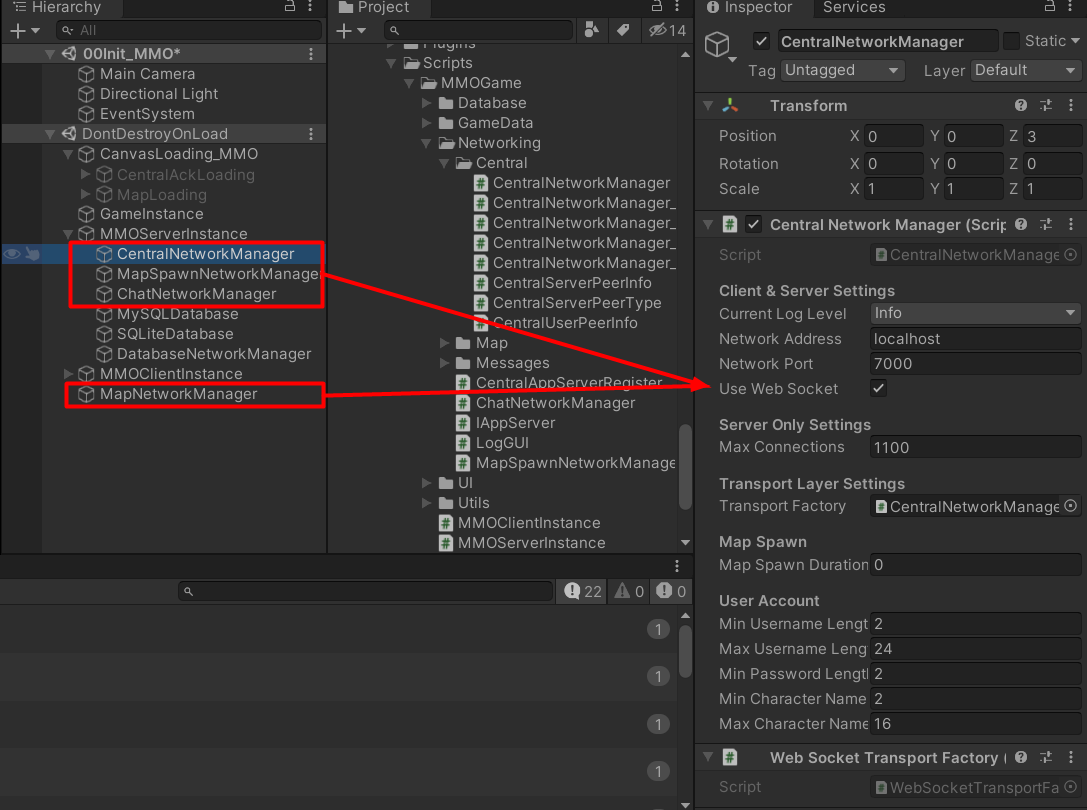Toggle CentralNetworkManager active checkbox
The height and width of the screenshot is (810, 1087).
coord(761,41)
